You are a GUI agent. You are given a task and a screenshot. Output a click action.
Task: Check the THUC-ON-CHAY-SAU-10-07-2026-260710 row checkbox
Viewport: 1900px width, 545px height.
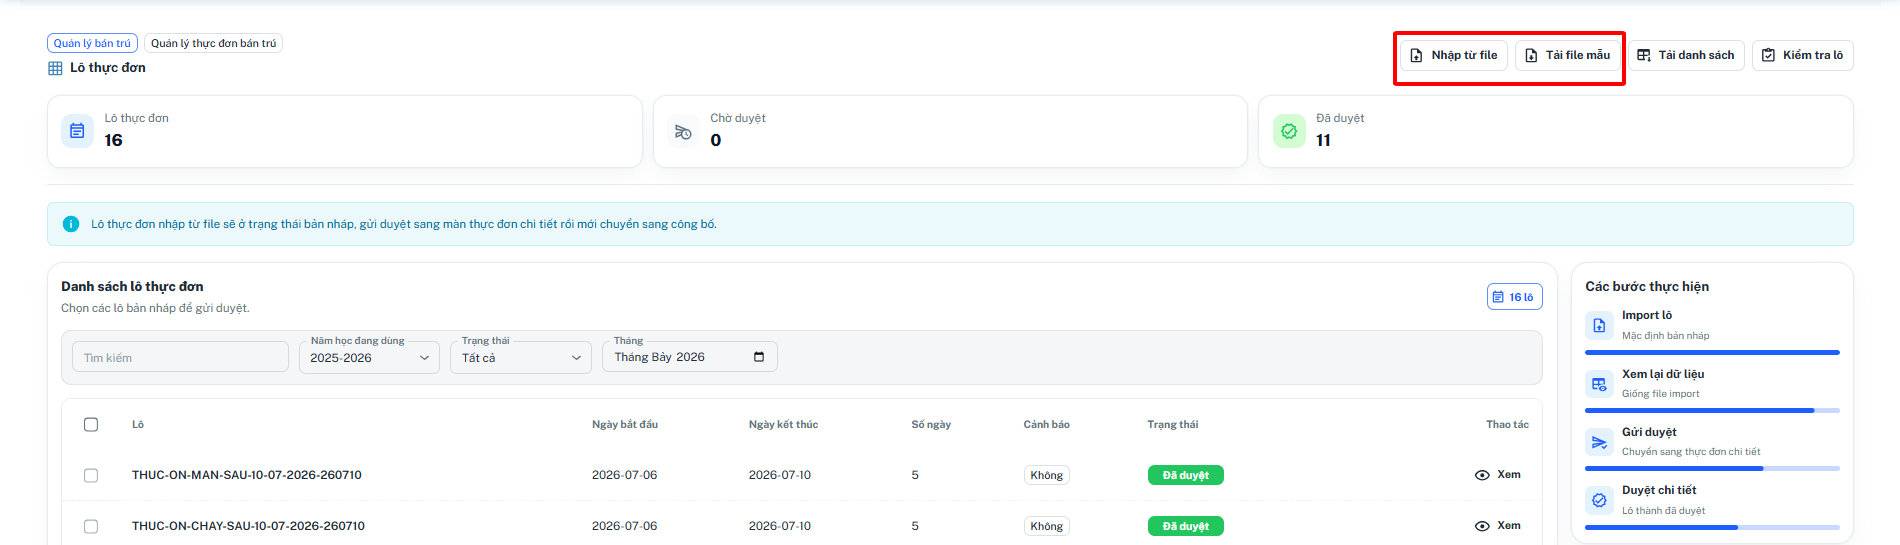click(91, 526)
